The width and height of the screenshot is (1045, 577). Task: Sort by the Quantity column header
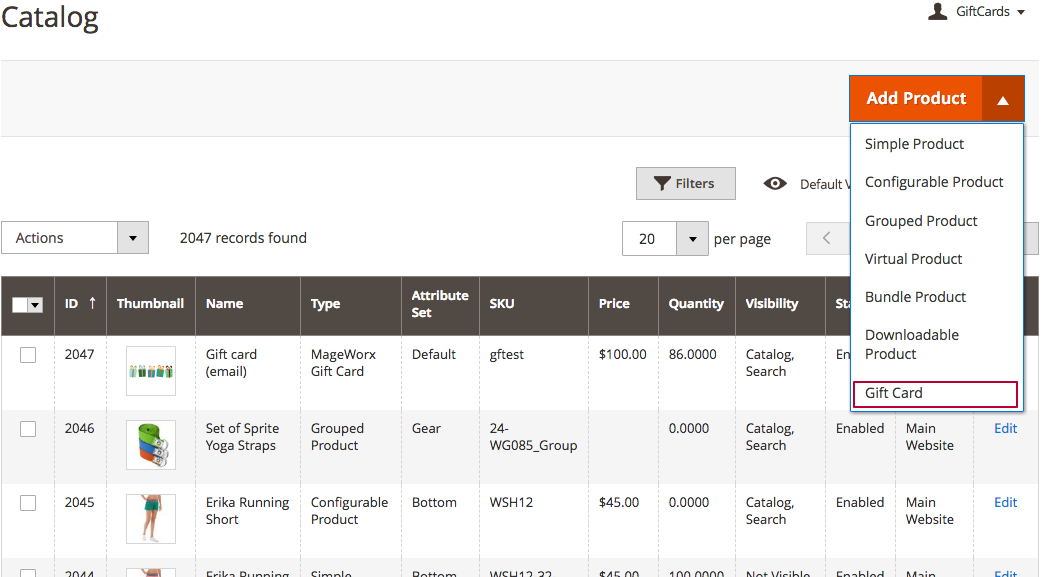click(x=696, y=304)
